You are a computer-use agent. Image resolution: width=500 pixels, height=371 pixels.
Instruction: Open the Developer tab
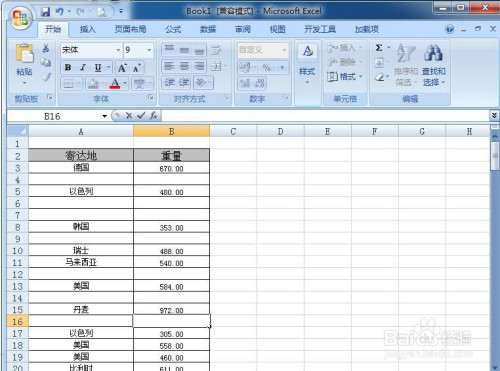click(320, 29)
